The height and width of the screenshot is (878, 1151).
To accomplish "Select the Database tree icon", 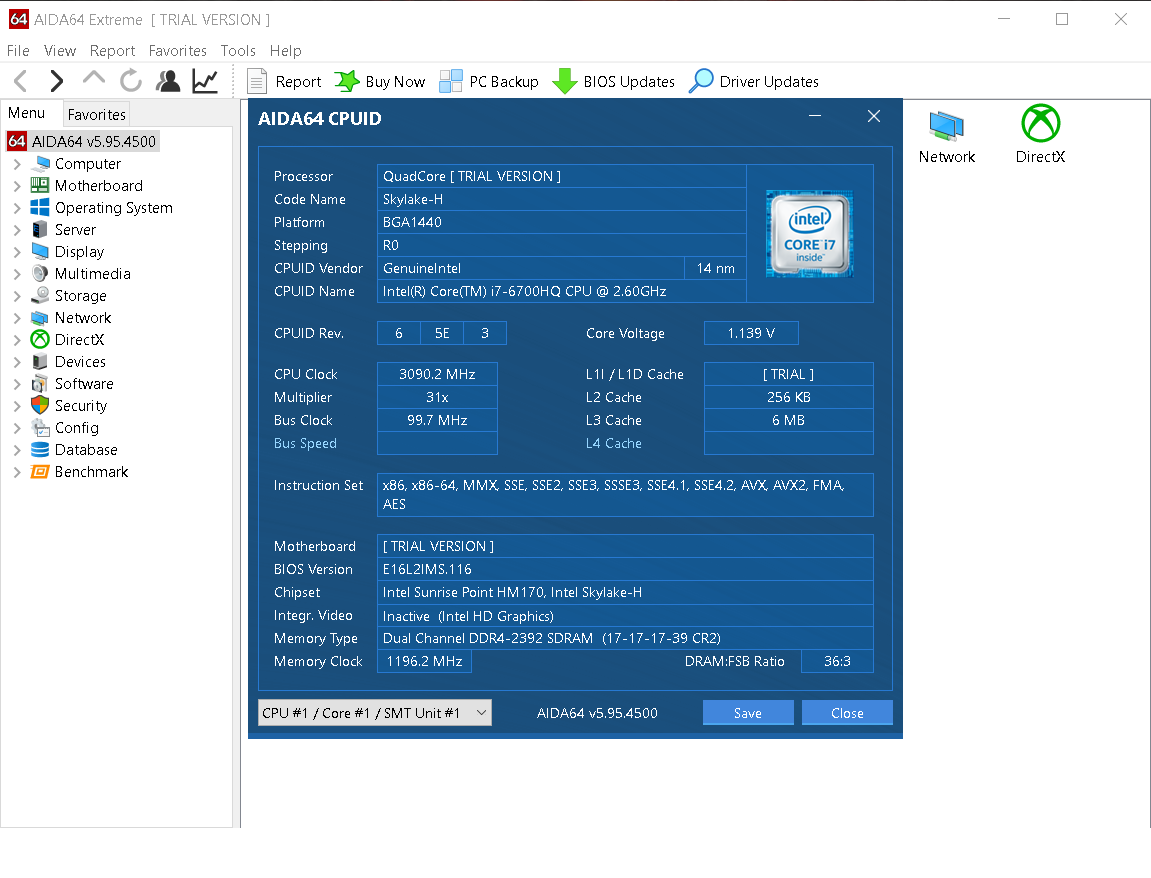I will click(40, 449).
